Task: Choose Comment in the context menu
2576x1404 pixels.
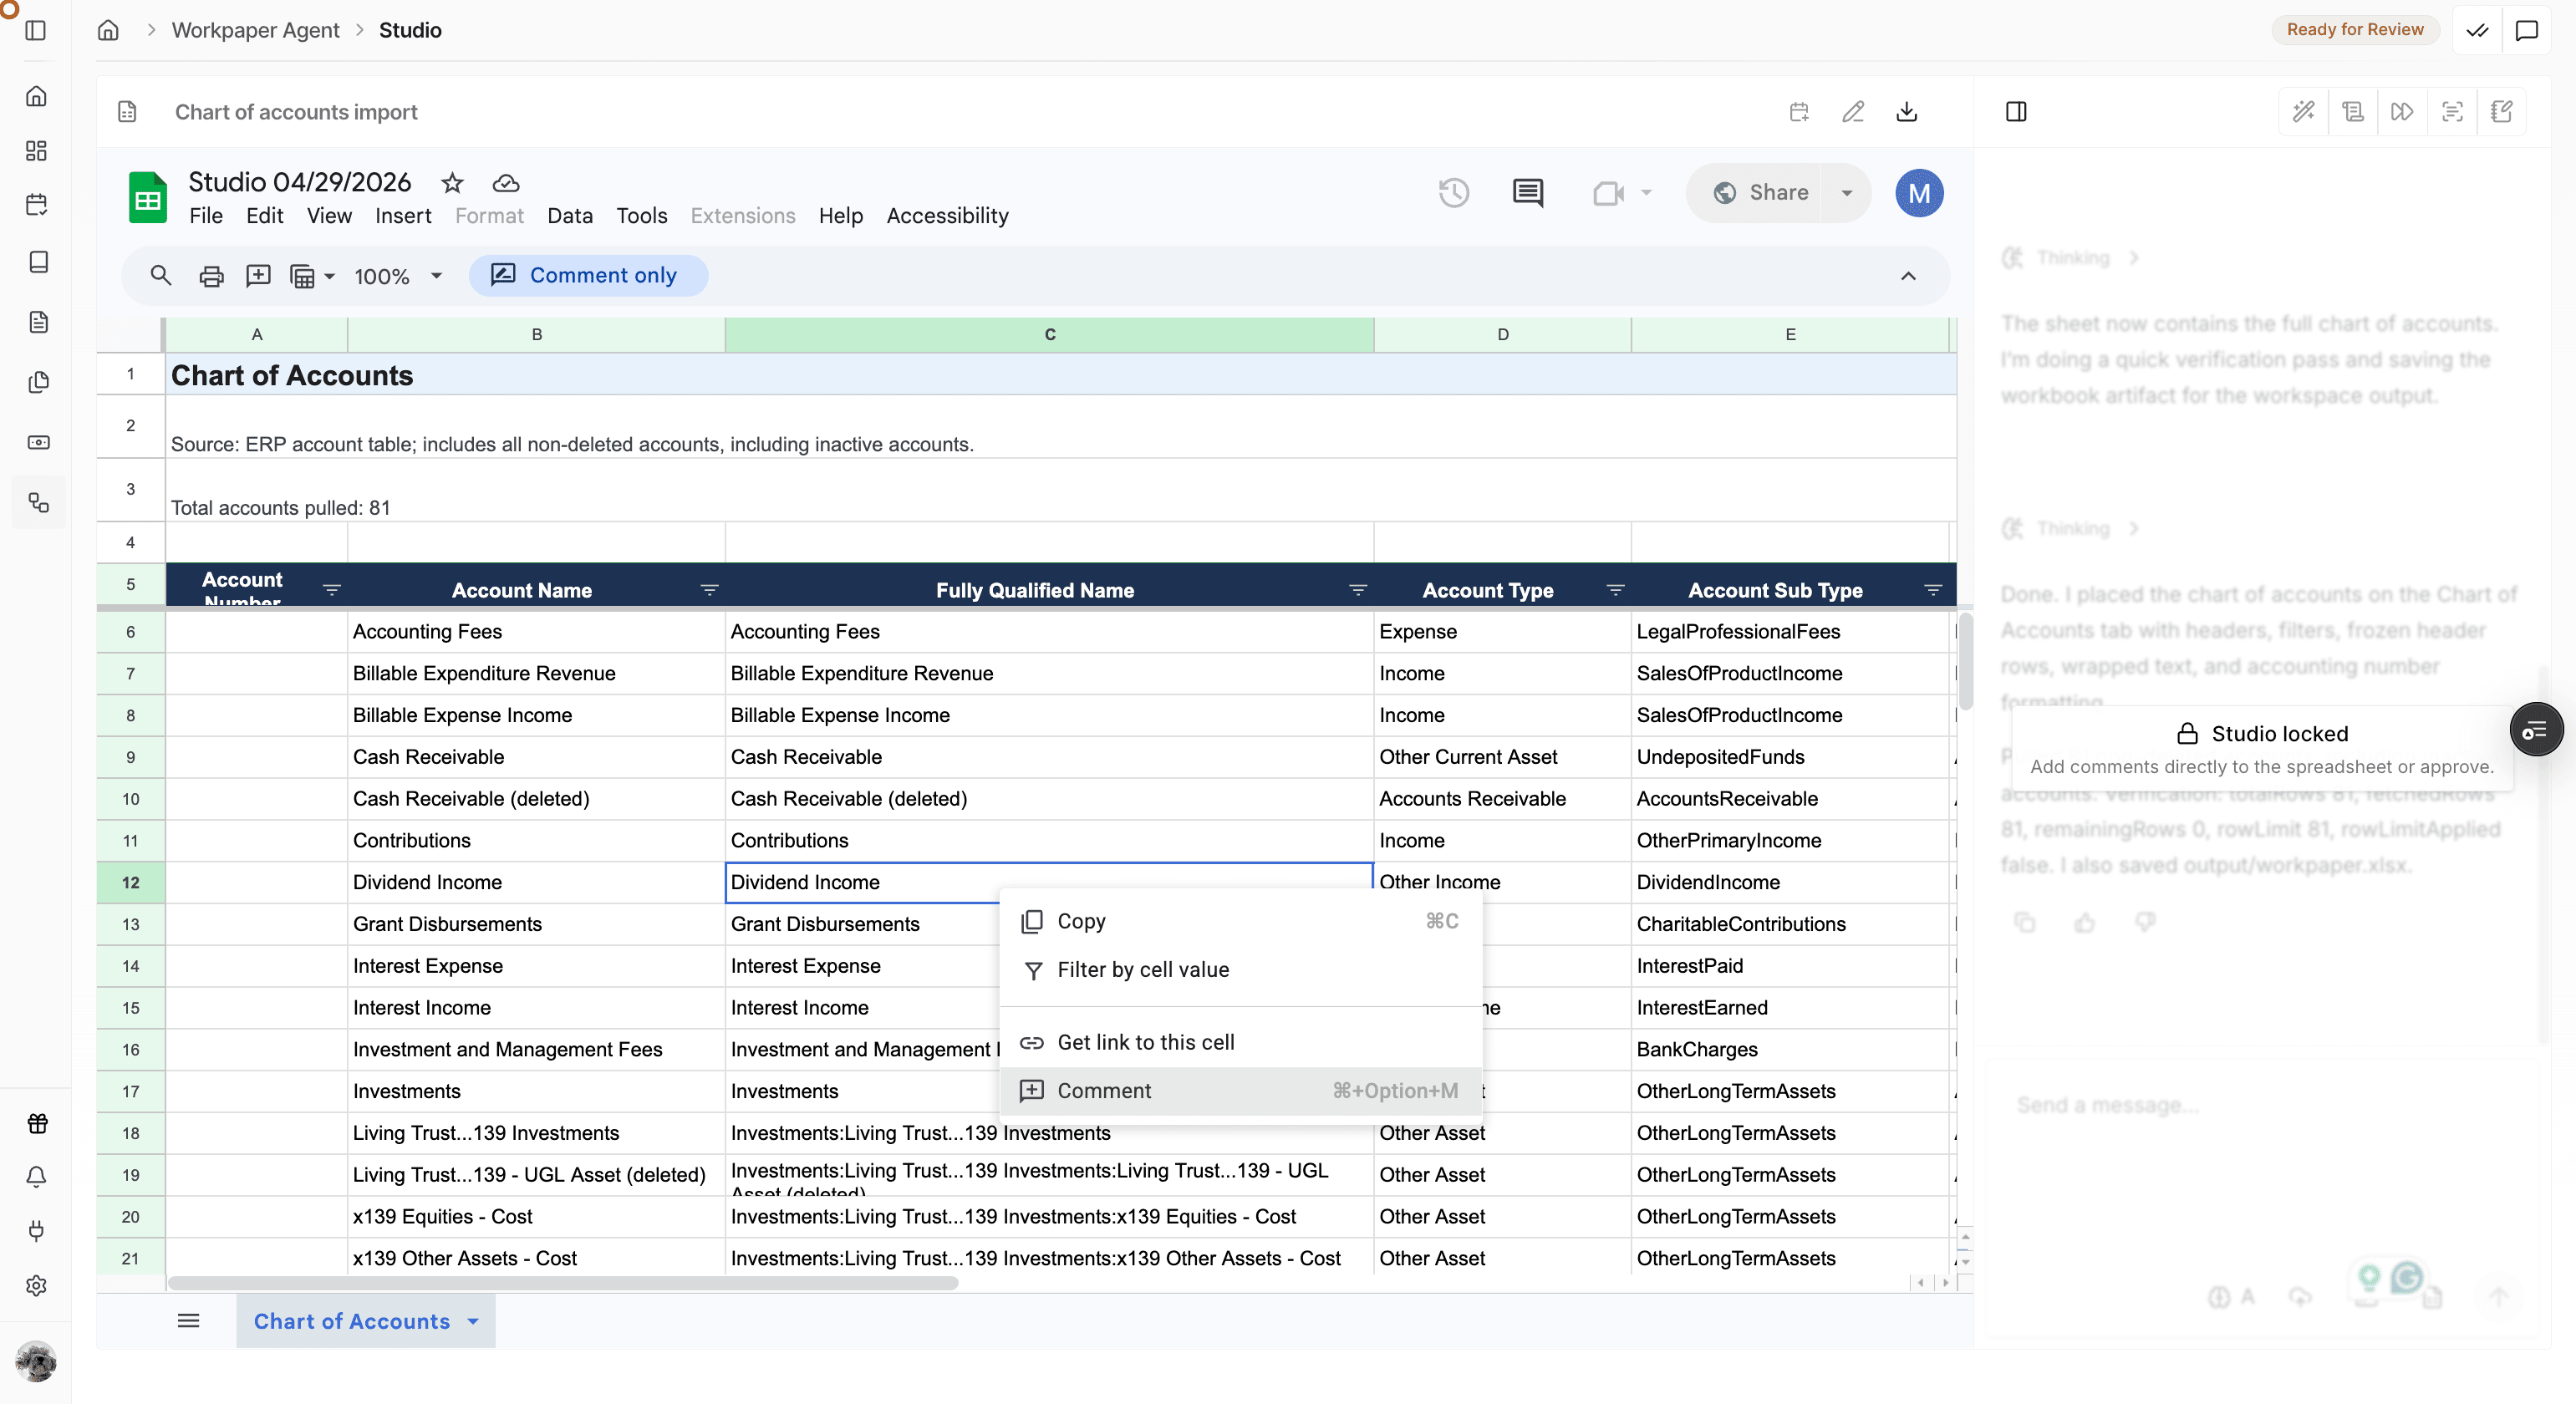Action: click(1240, 1091)
